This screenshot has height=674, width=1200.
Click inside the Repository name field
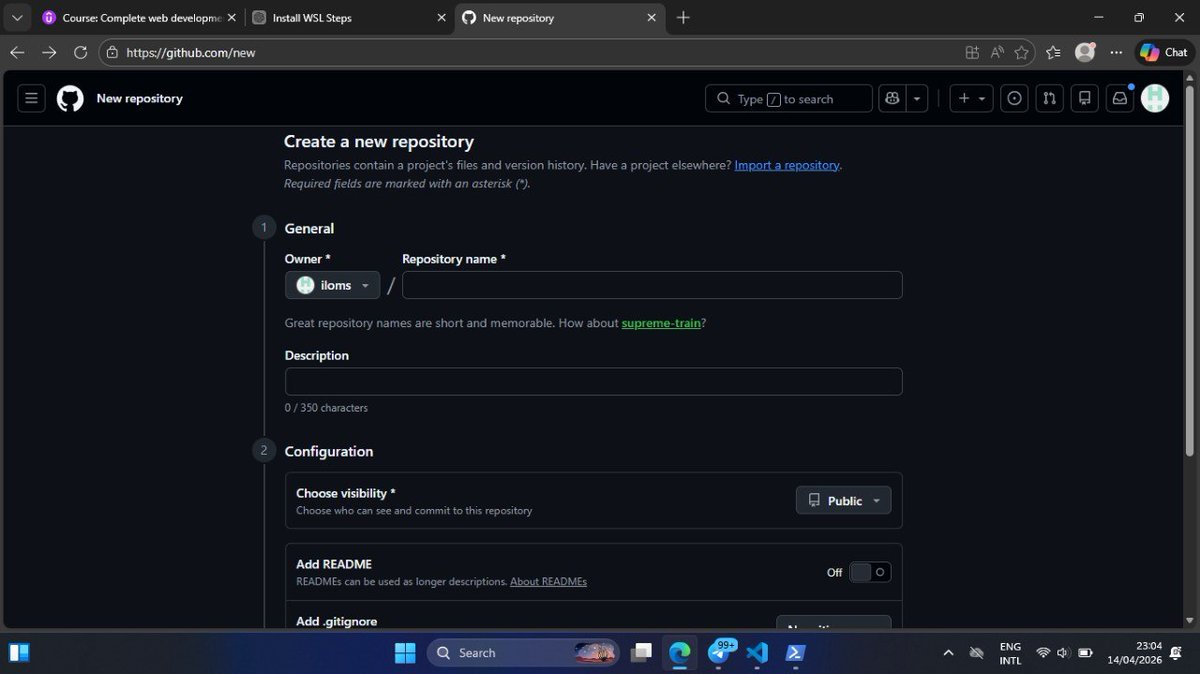651,285
